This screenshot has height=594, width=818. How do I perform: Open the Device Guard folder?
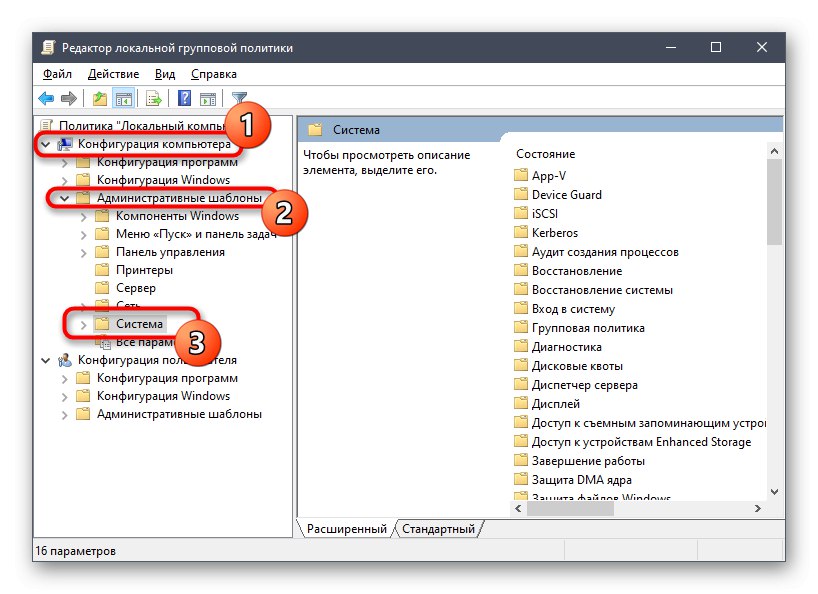[569, 194]
